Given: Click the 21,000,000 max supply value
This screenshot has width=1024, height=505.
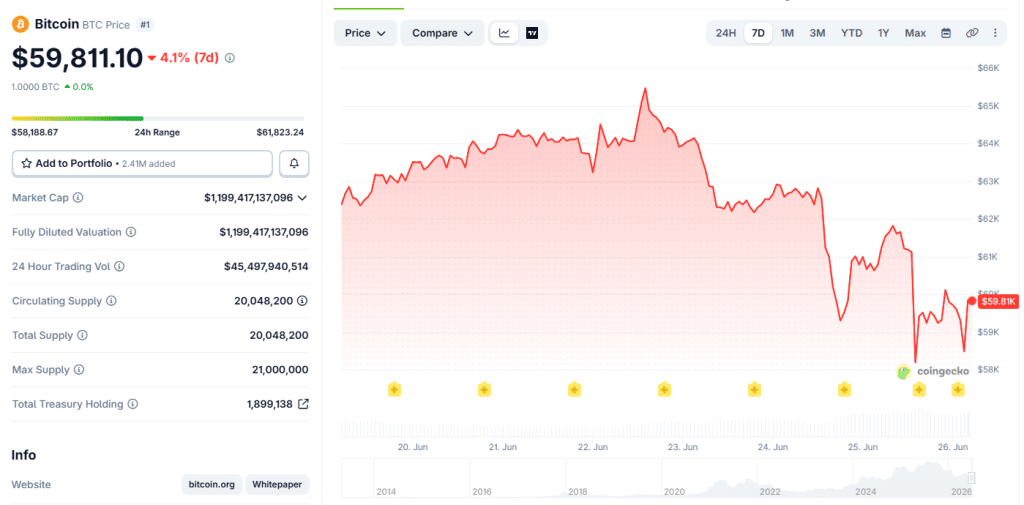Looking at the screenshot, I should (x=280, y=370).
